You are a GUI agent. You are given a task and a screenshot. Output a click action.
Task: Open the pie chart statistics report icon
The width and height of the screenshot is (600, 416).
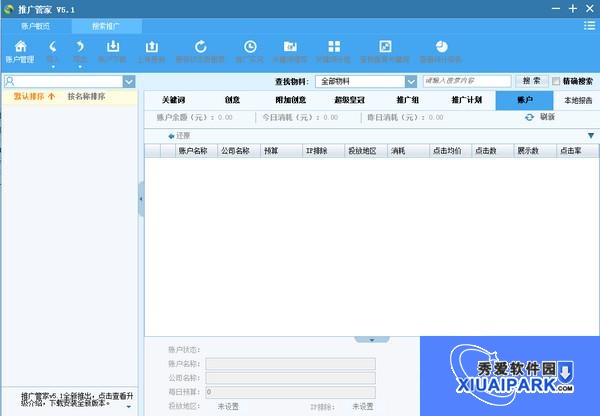(442, 47)
